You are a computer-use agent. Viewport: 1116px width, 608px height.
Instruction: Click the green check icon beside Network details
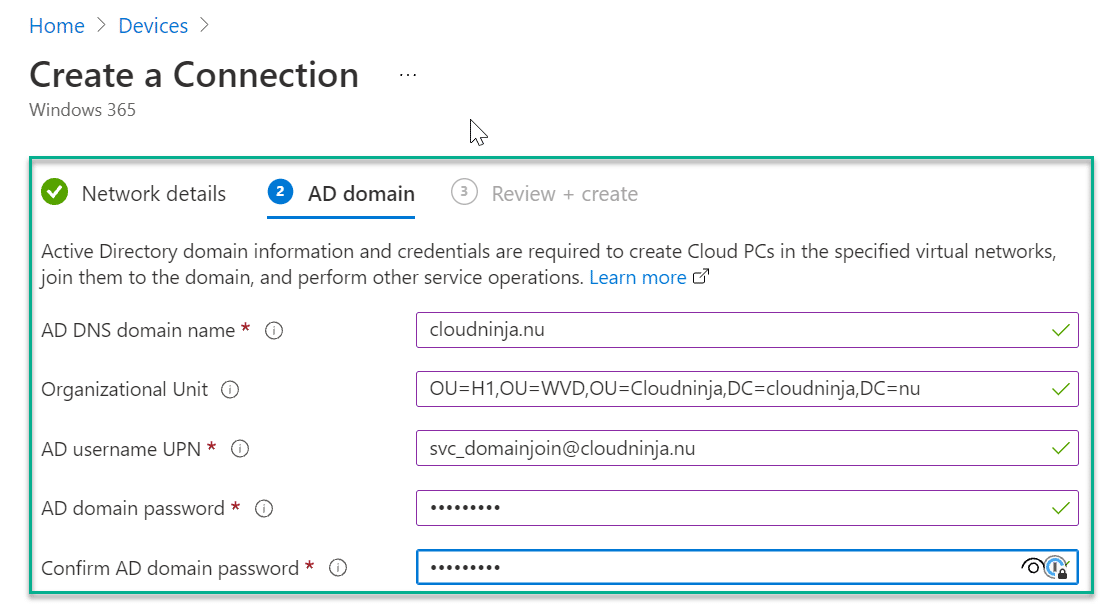point(55,192)
